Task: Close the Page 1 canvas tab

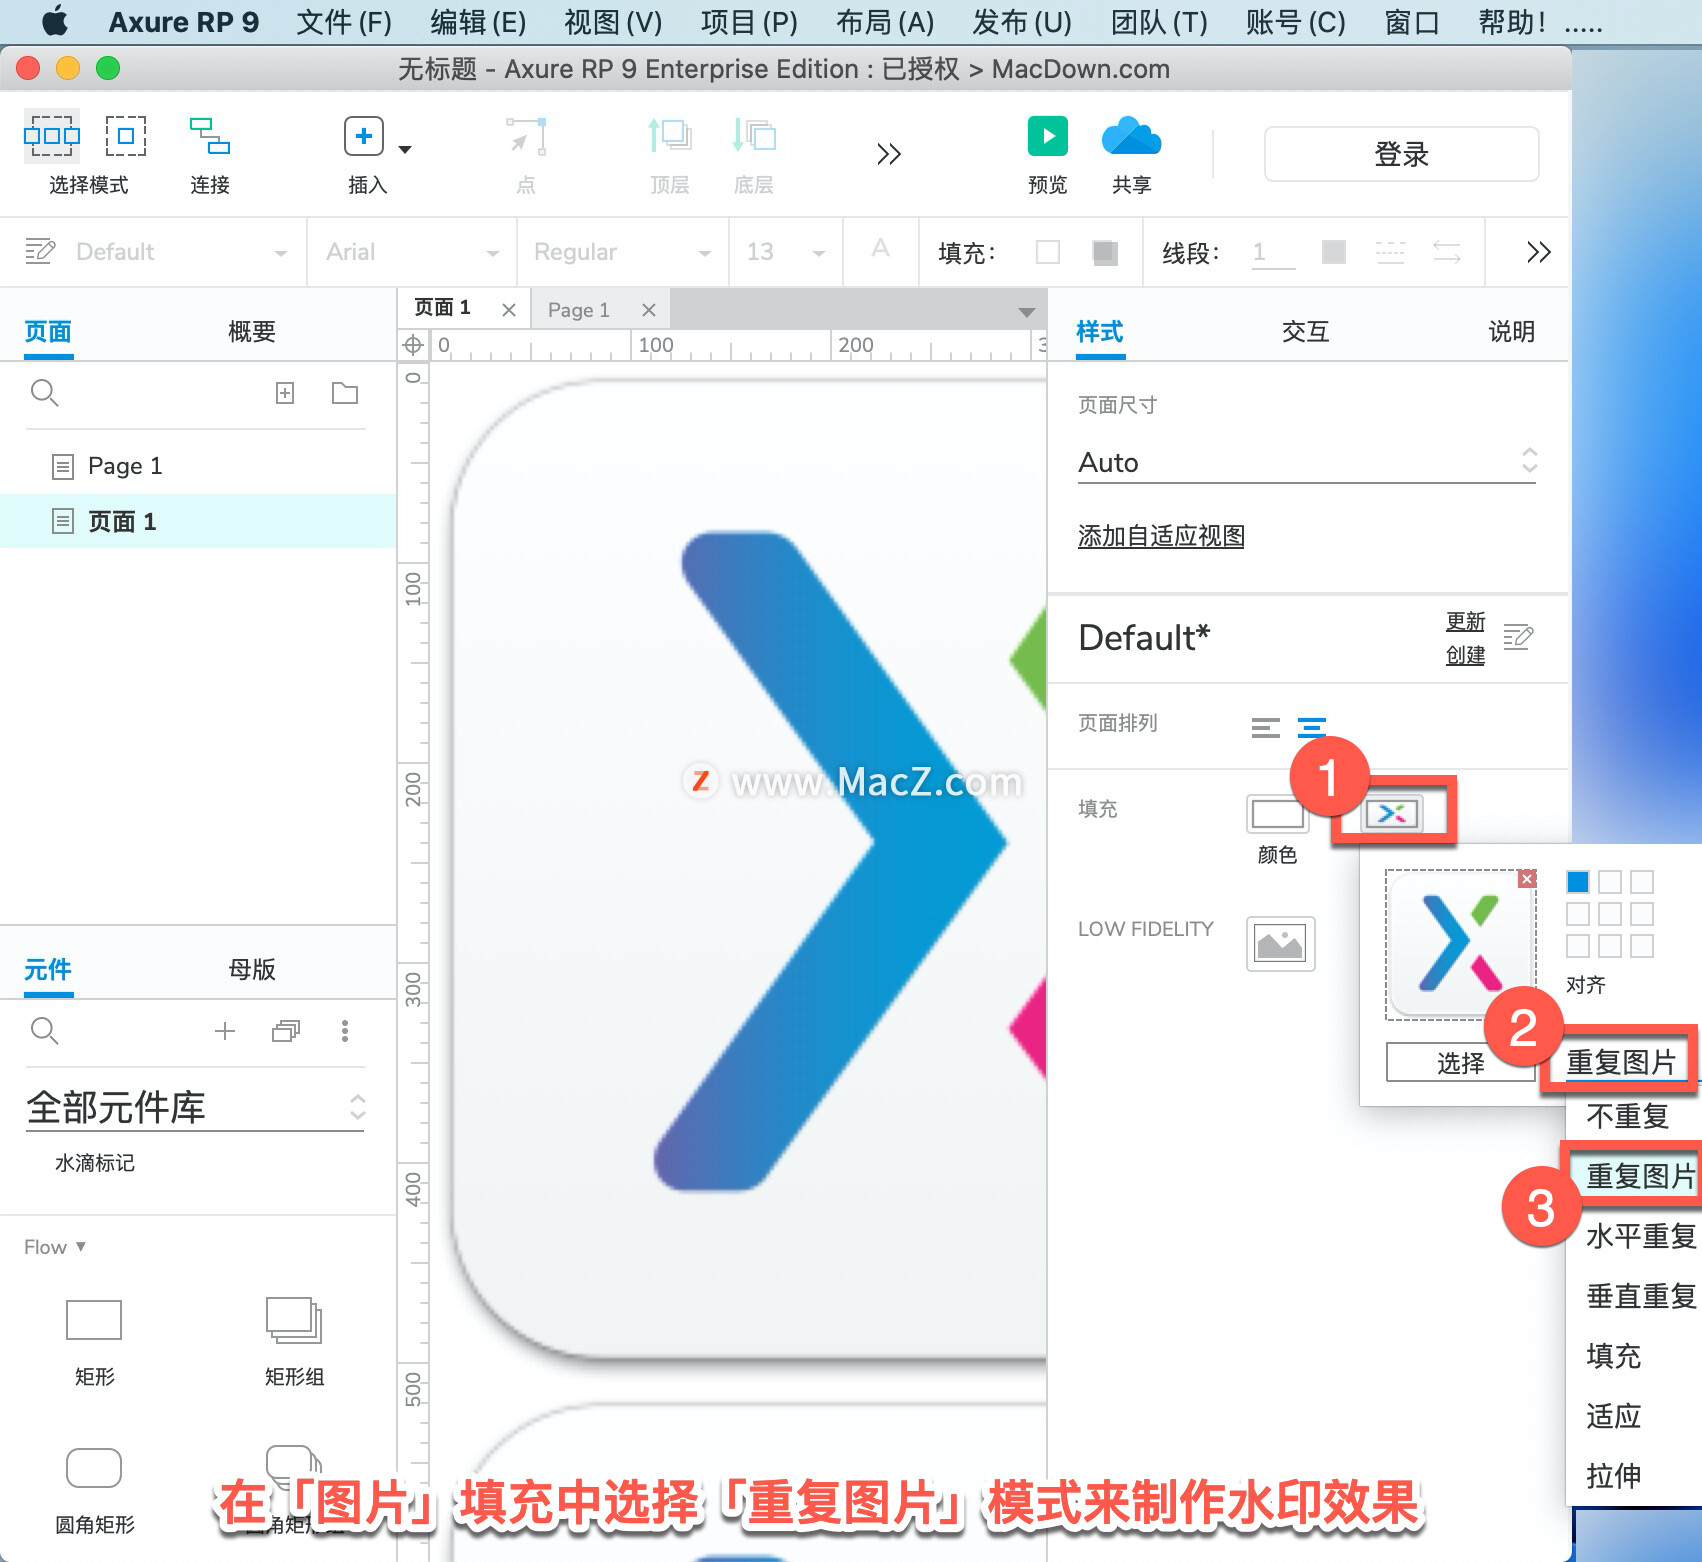Action: click(648, 310)
